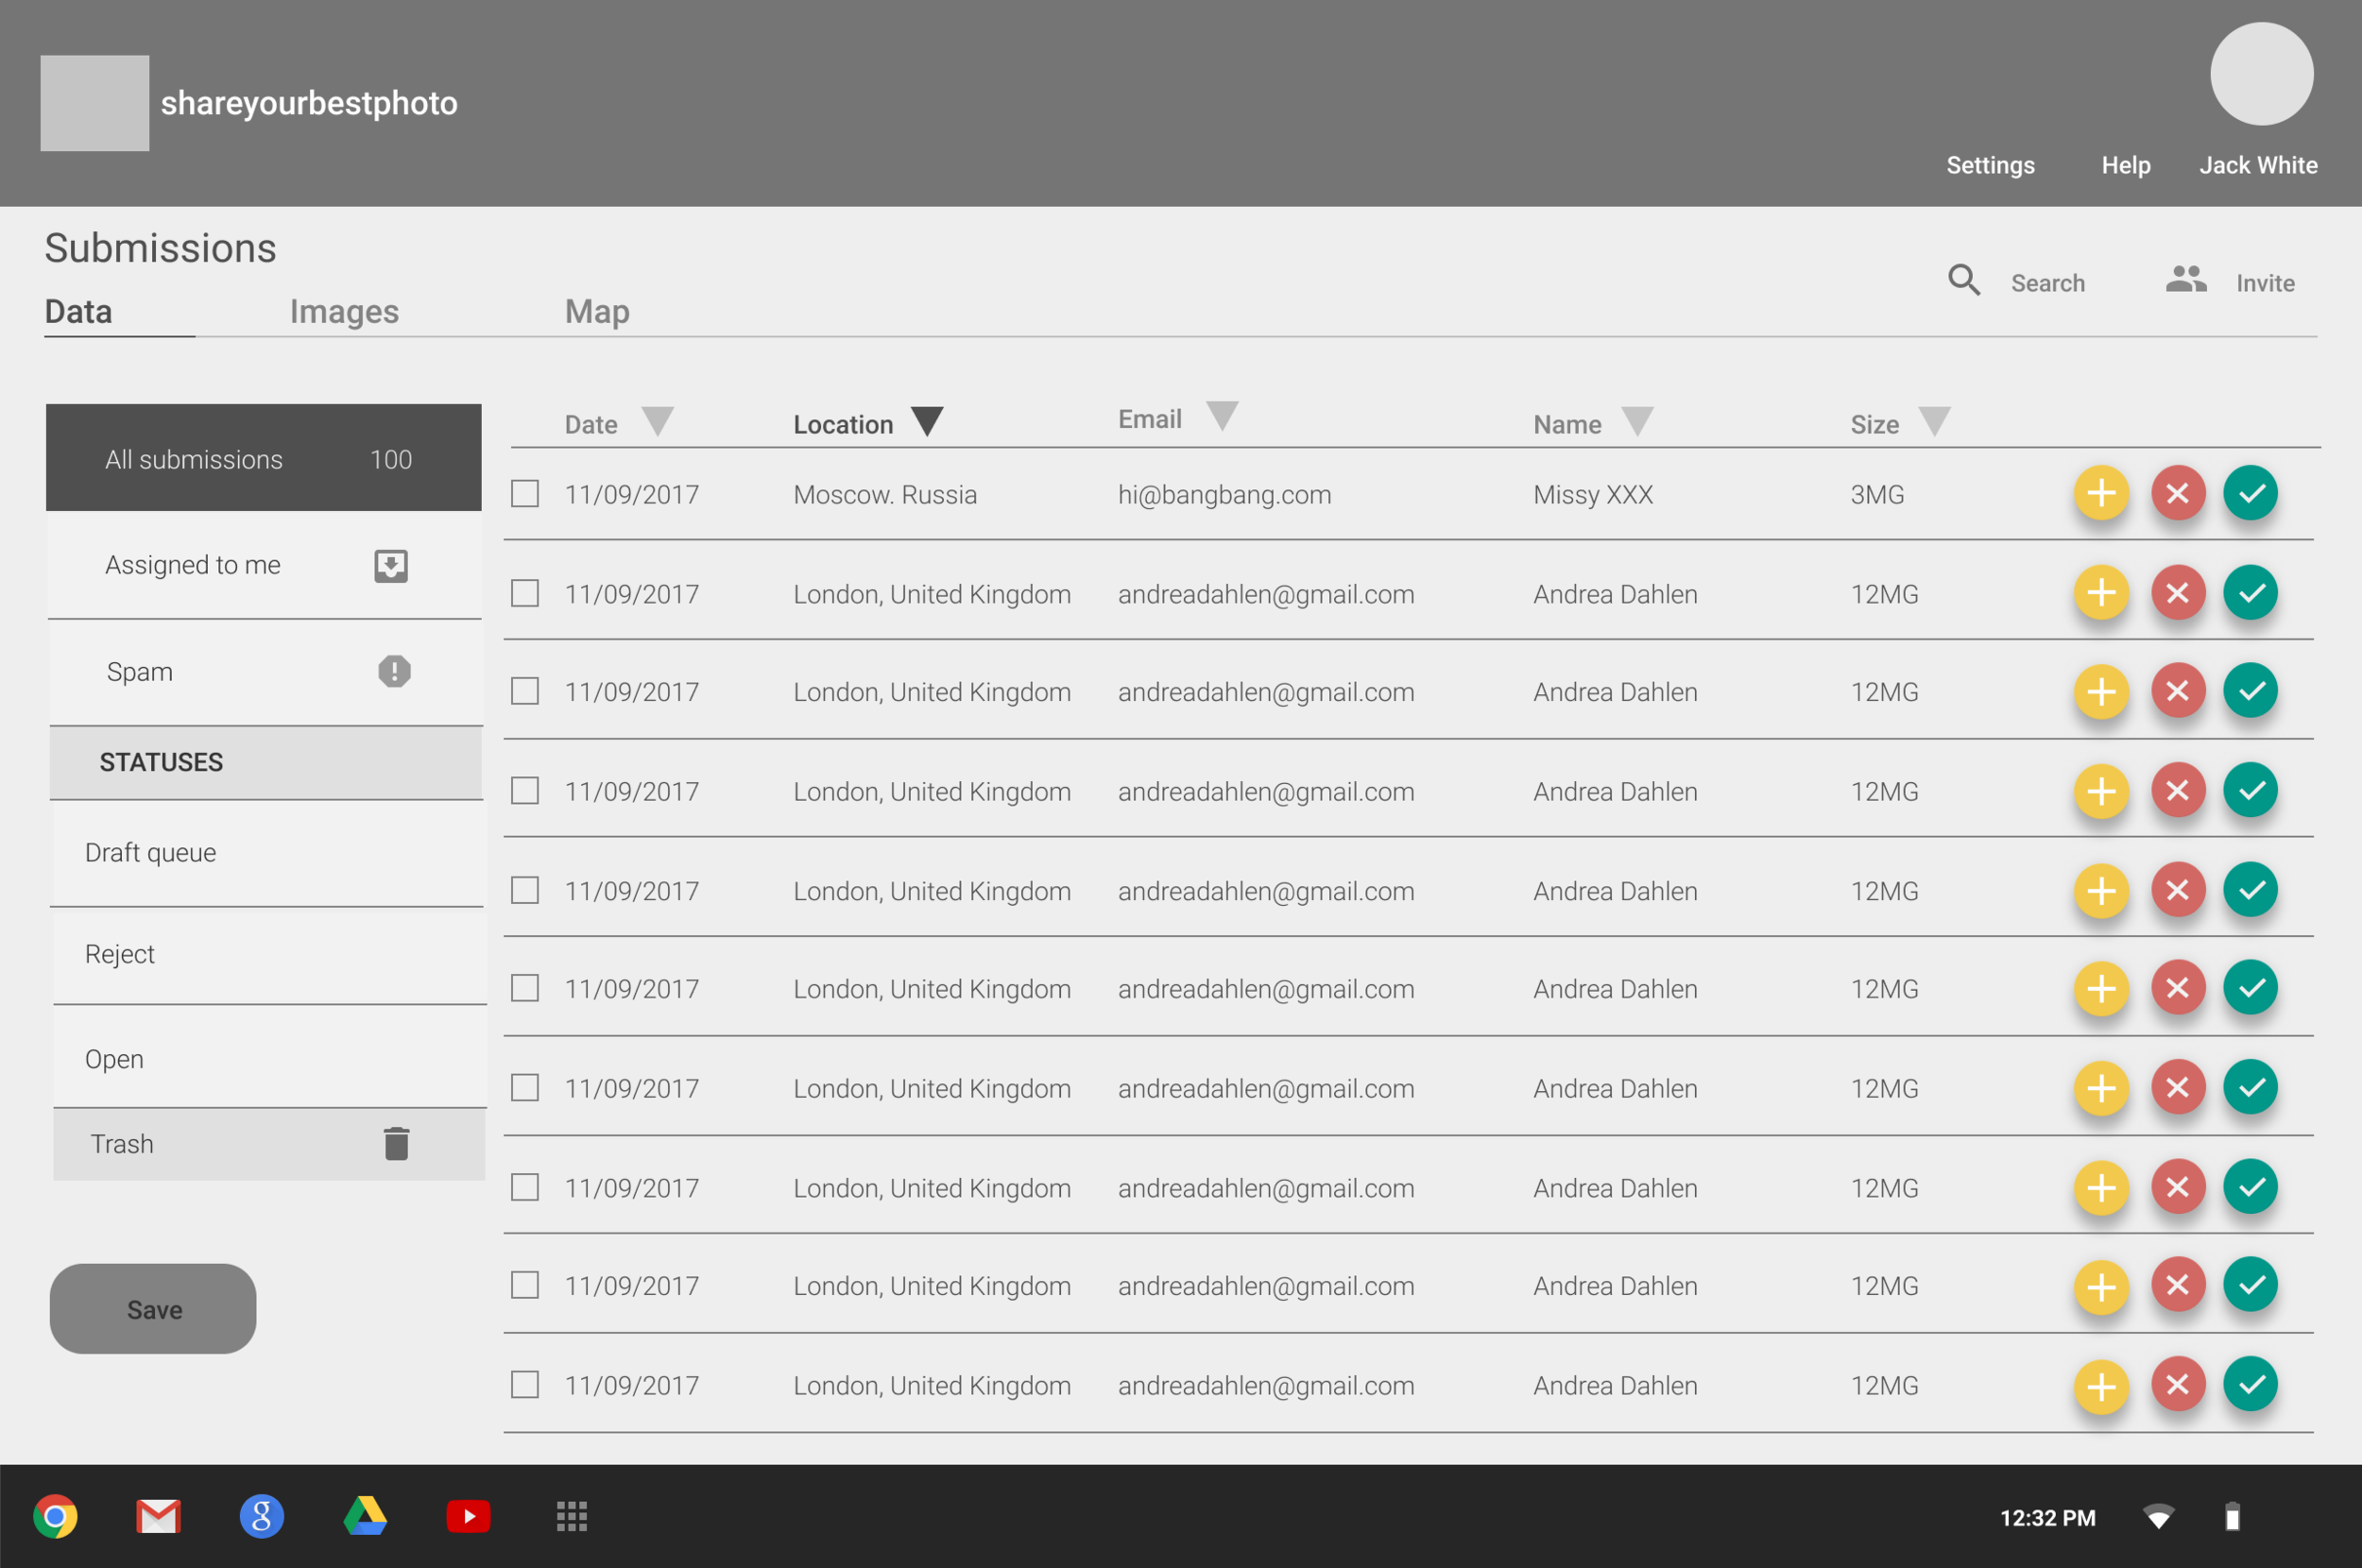Image resolution: width=2362 pixels, height=1568 pixels.
Task: Click Jack White profile avatar
Action: click(2261, 74)
